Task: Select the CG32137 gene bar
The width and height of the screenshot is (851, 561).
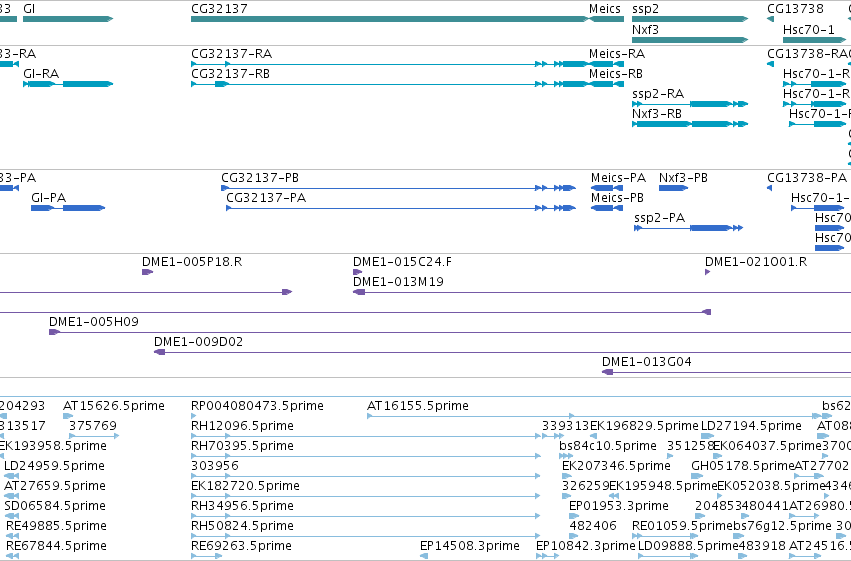Action: tap(390, 19)
